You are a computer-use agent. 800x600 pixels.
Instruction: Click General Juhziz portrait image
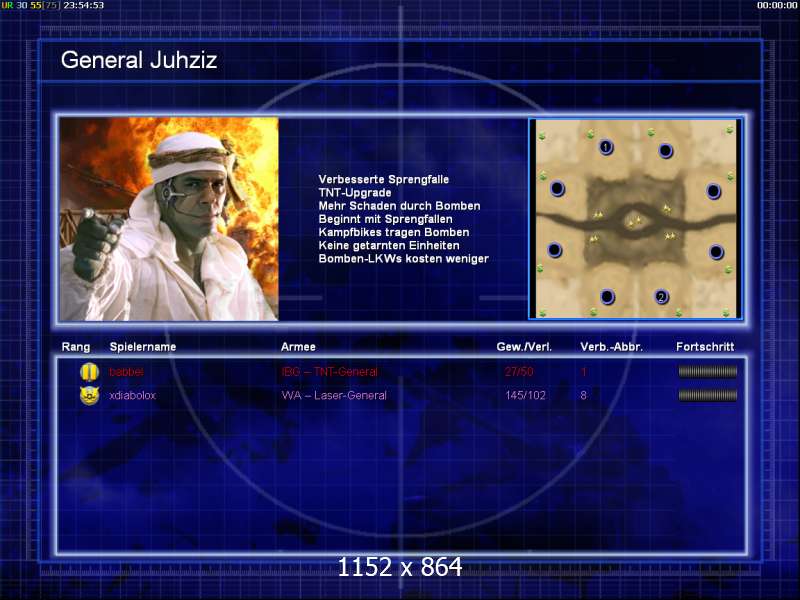pyautogui.click(x=169, y=219)
